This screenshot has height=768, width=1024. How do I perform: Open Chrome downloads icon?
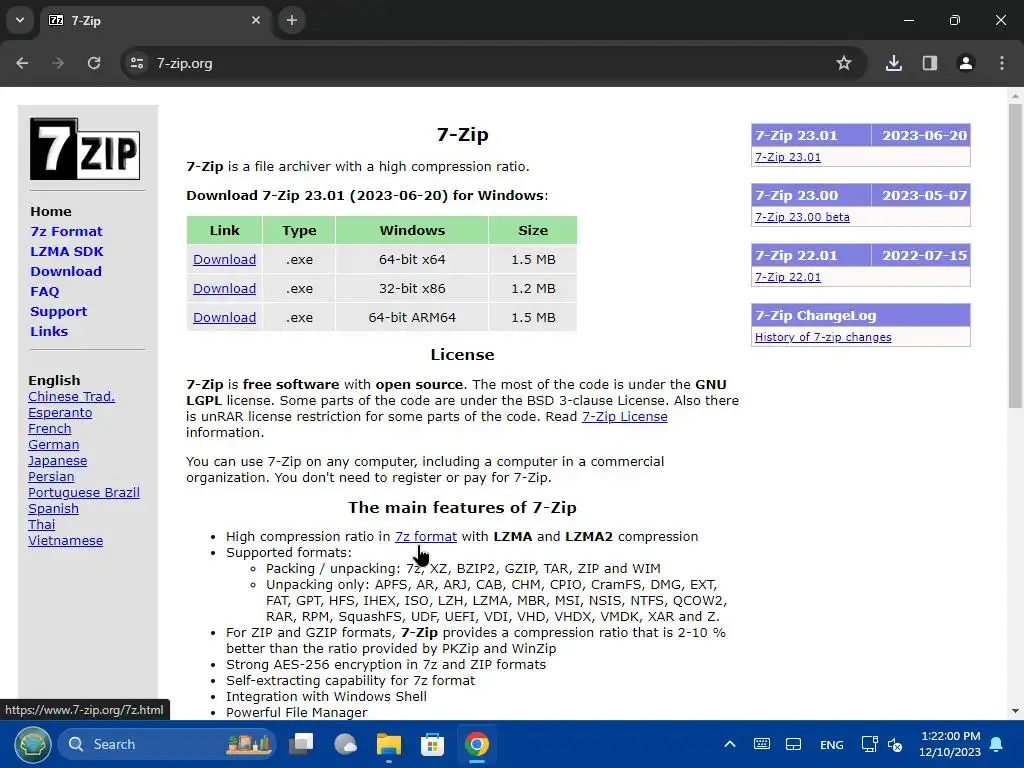[894, 63]
